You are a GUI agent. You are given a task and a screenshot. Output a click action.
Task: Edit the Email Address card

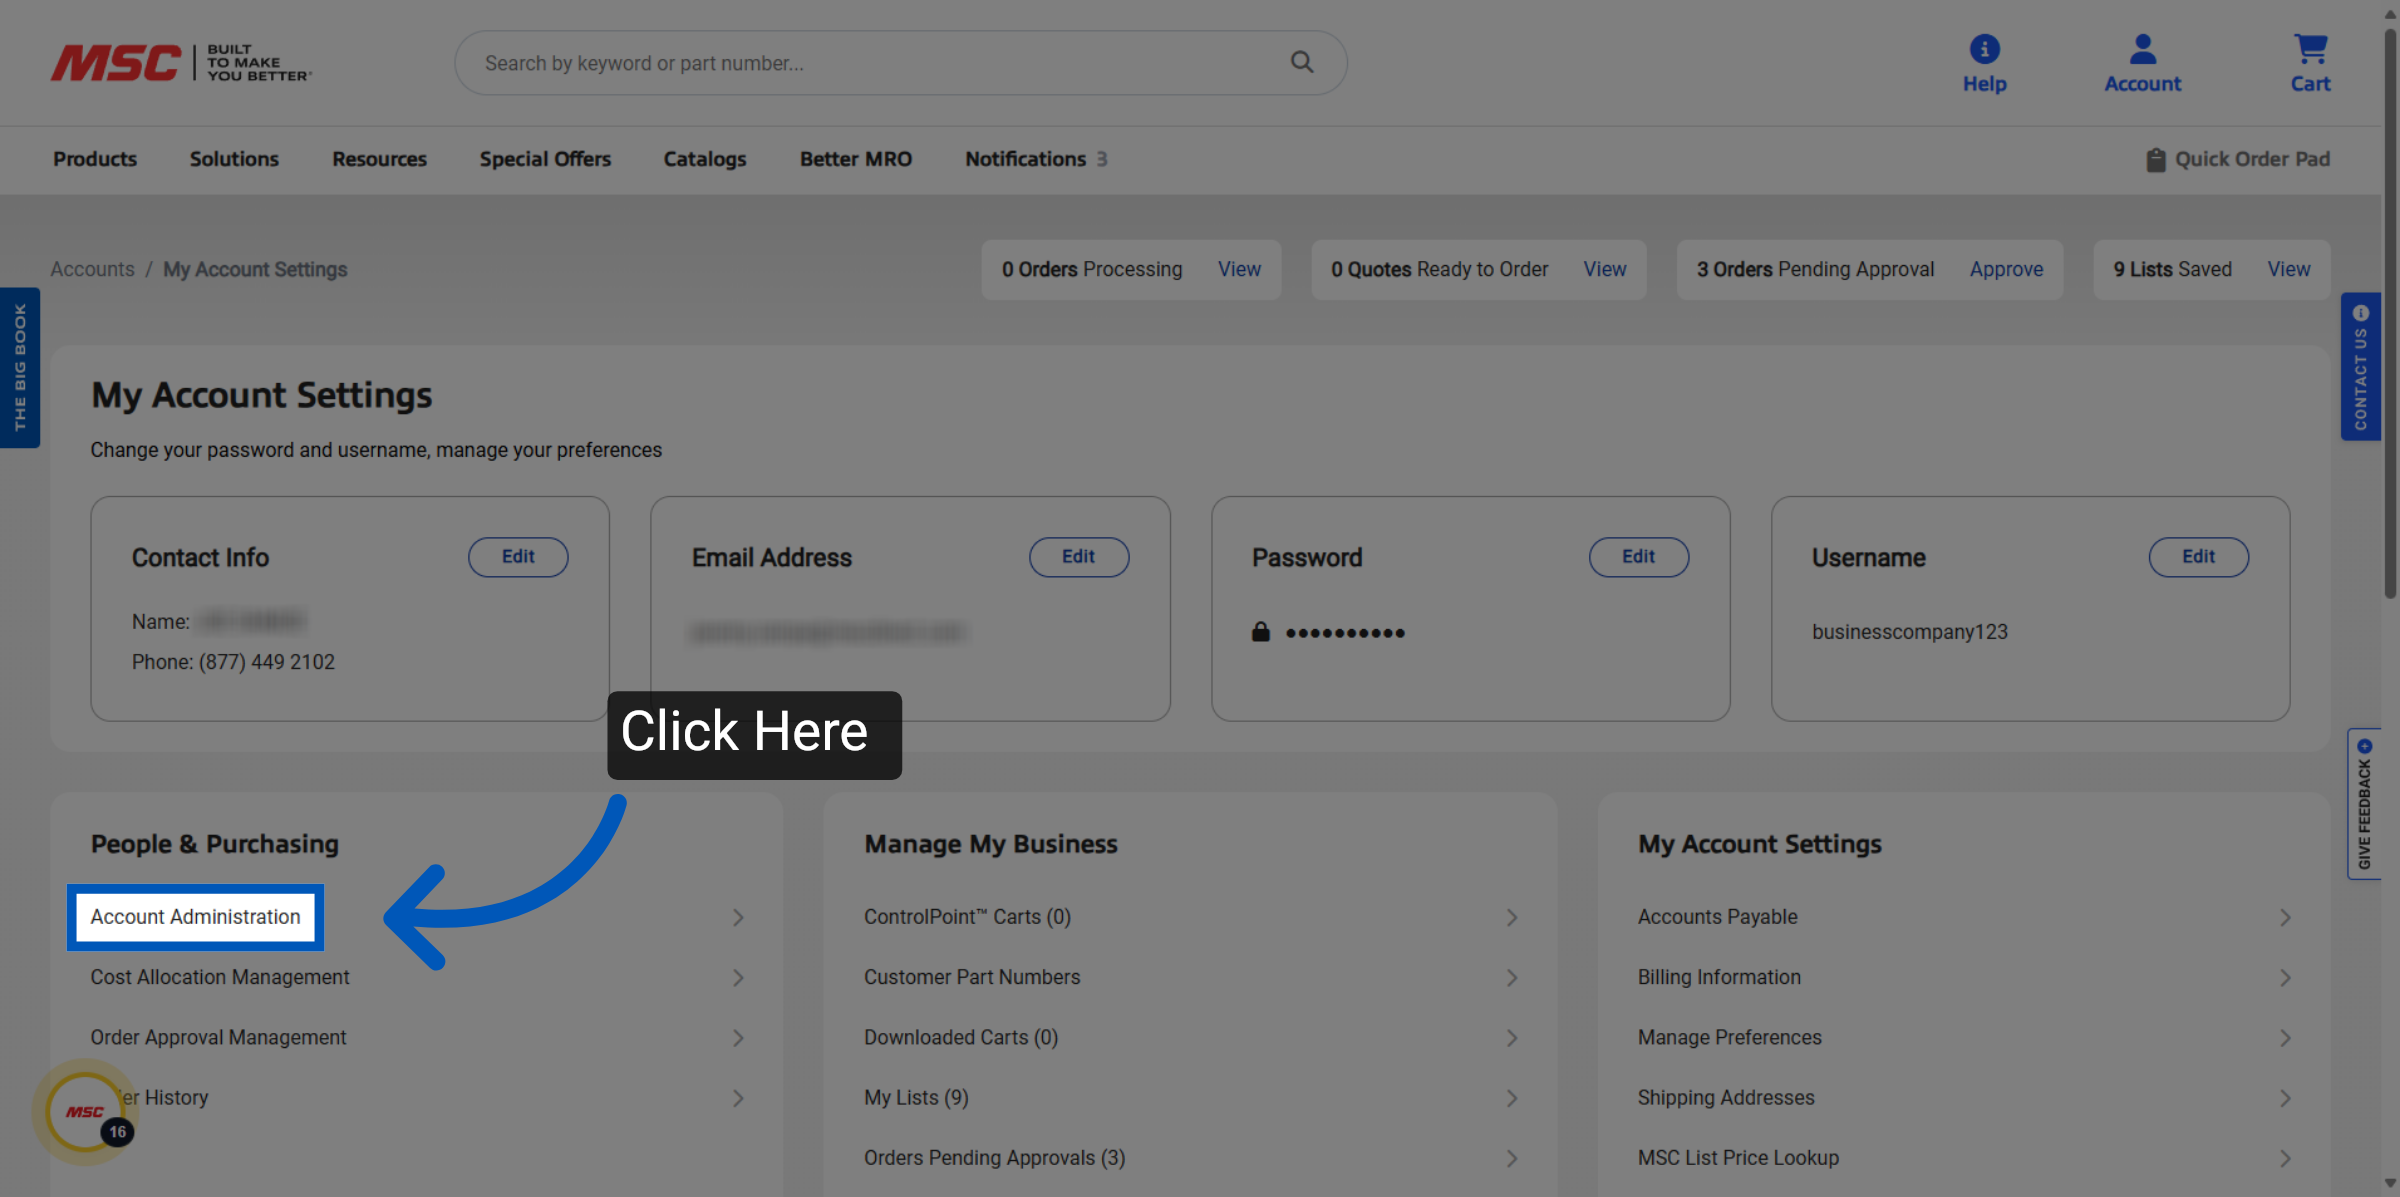[1079, 557]
